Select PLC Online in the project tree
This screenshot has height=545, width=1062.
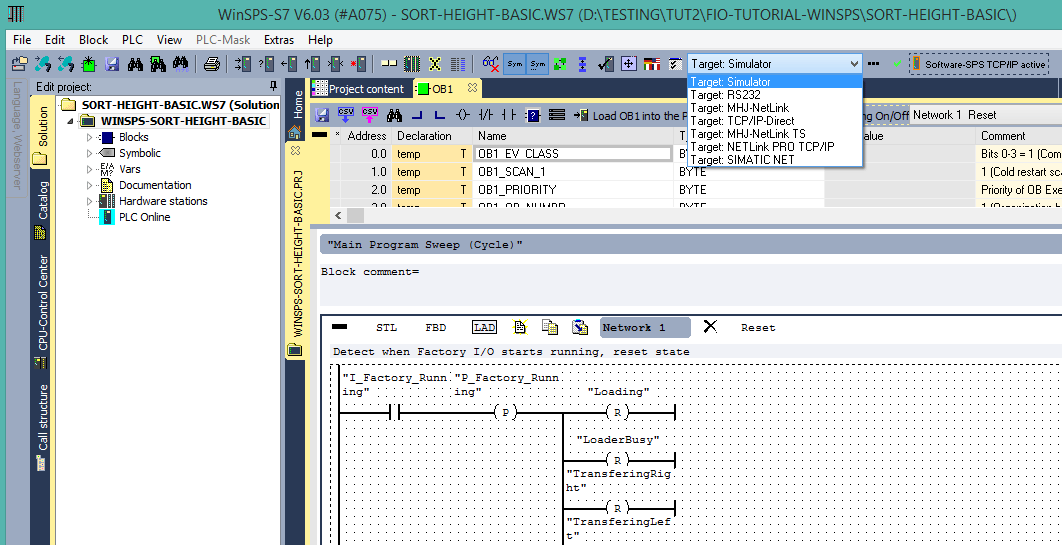[144, 217]
